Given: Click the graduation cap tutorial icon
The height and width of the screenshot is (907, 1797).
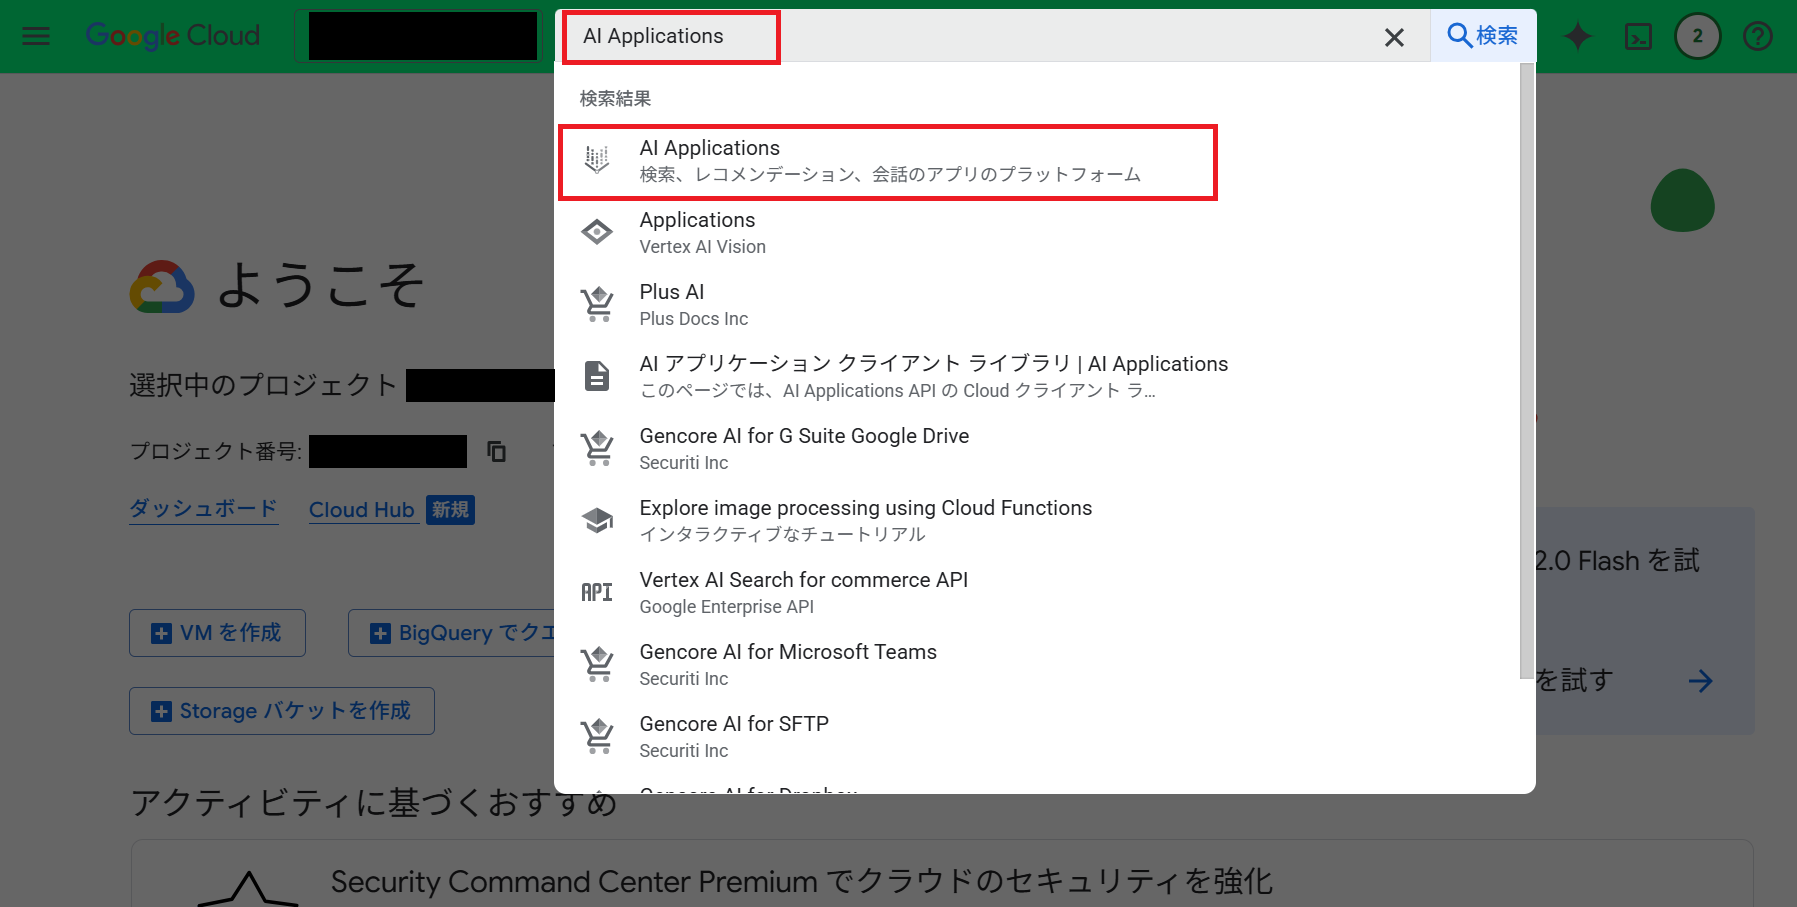Looking at the screenshot, I should pos(598,520).
